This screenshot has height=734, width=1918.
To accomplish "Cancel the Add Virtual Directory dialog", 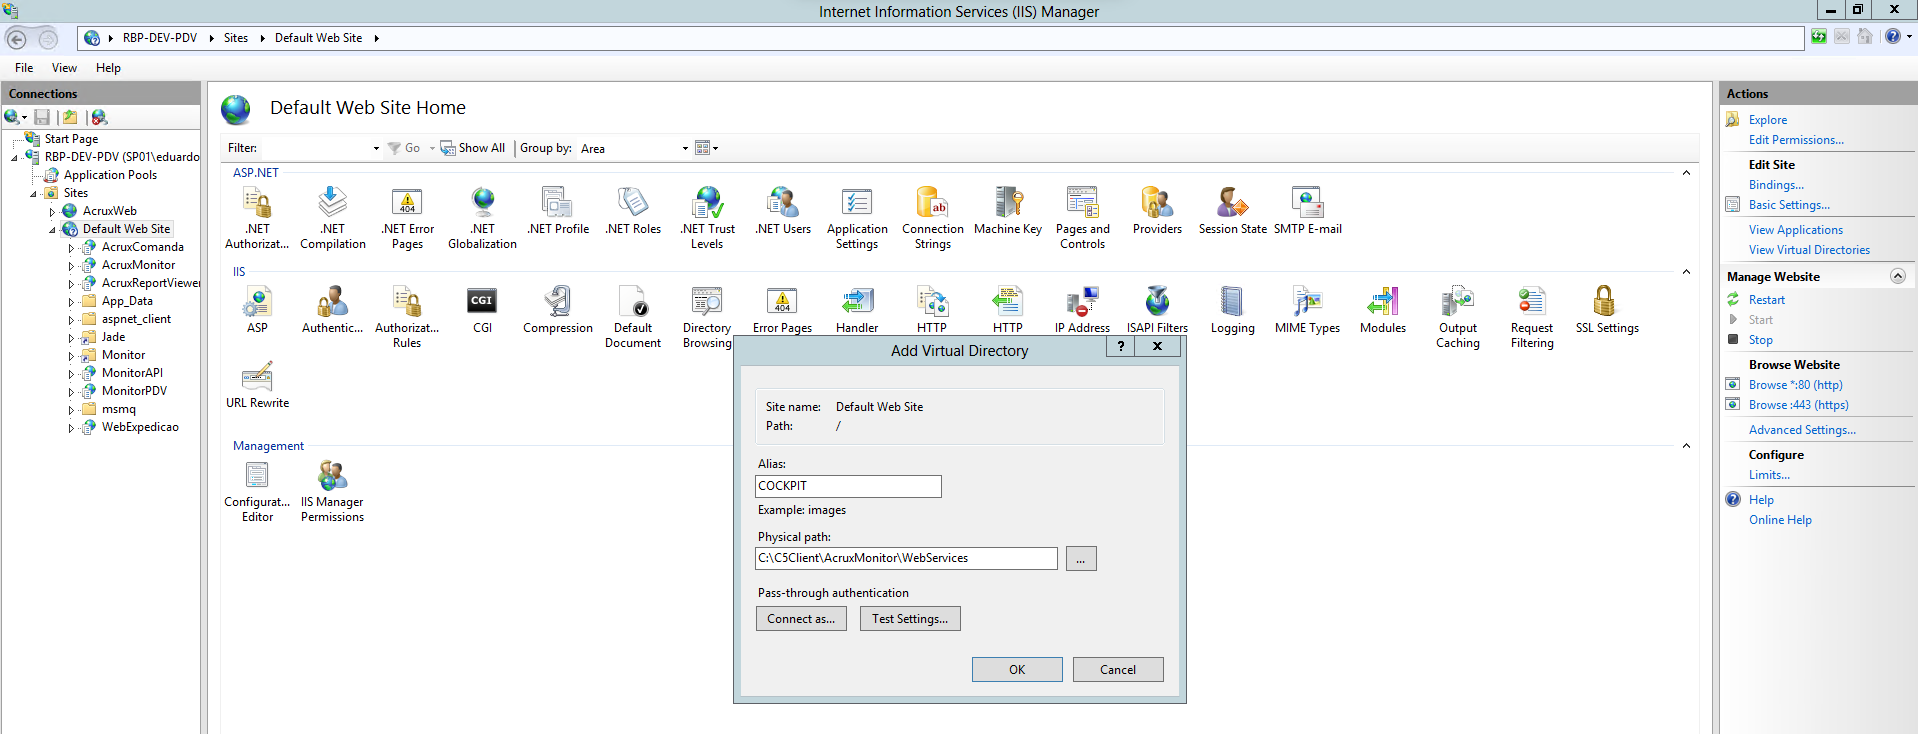I will (x=1118, y=669).
